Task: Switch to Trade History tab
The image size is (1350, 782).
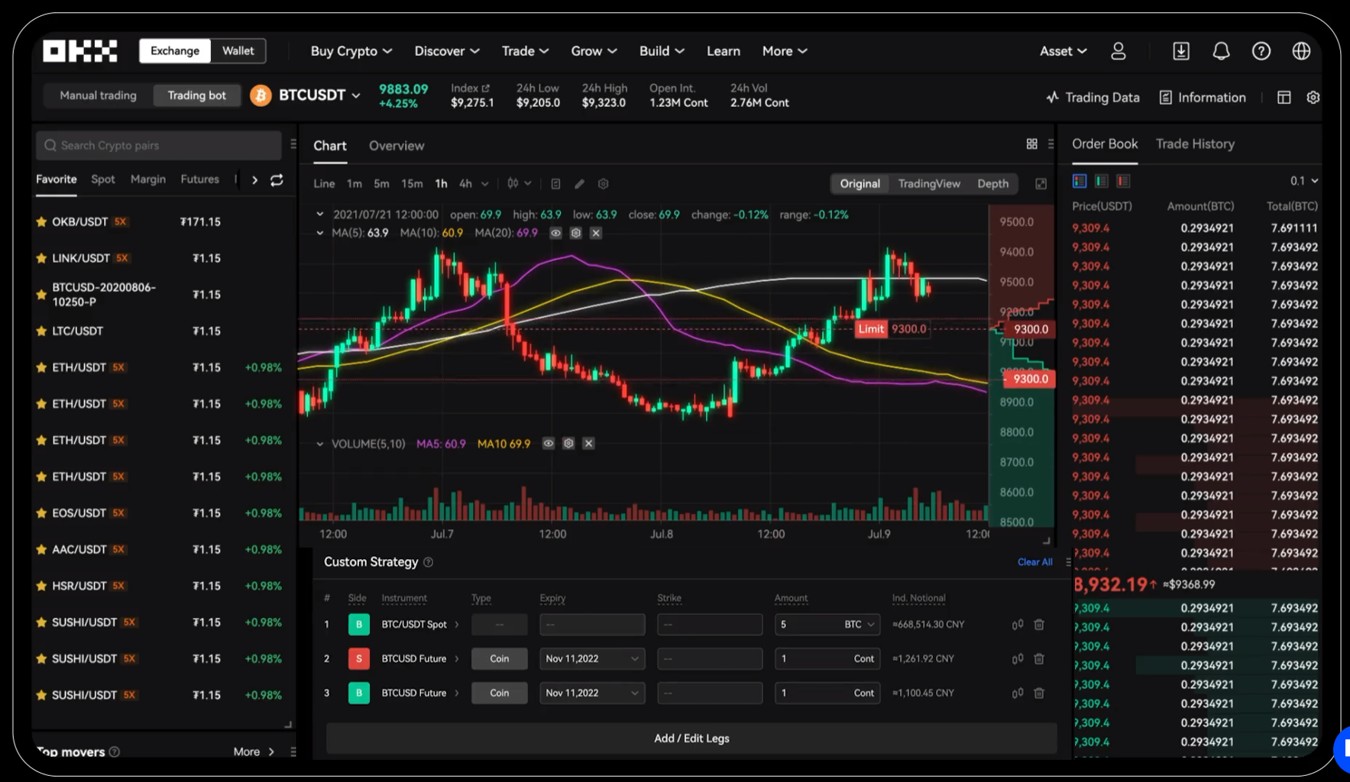Action: pyautogui.click(x=1195, y=144)
